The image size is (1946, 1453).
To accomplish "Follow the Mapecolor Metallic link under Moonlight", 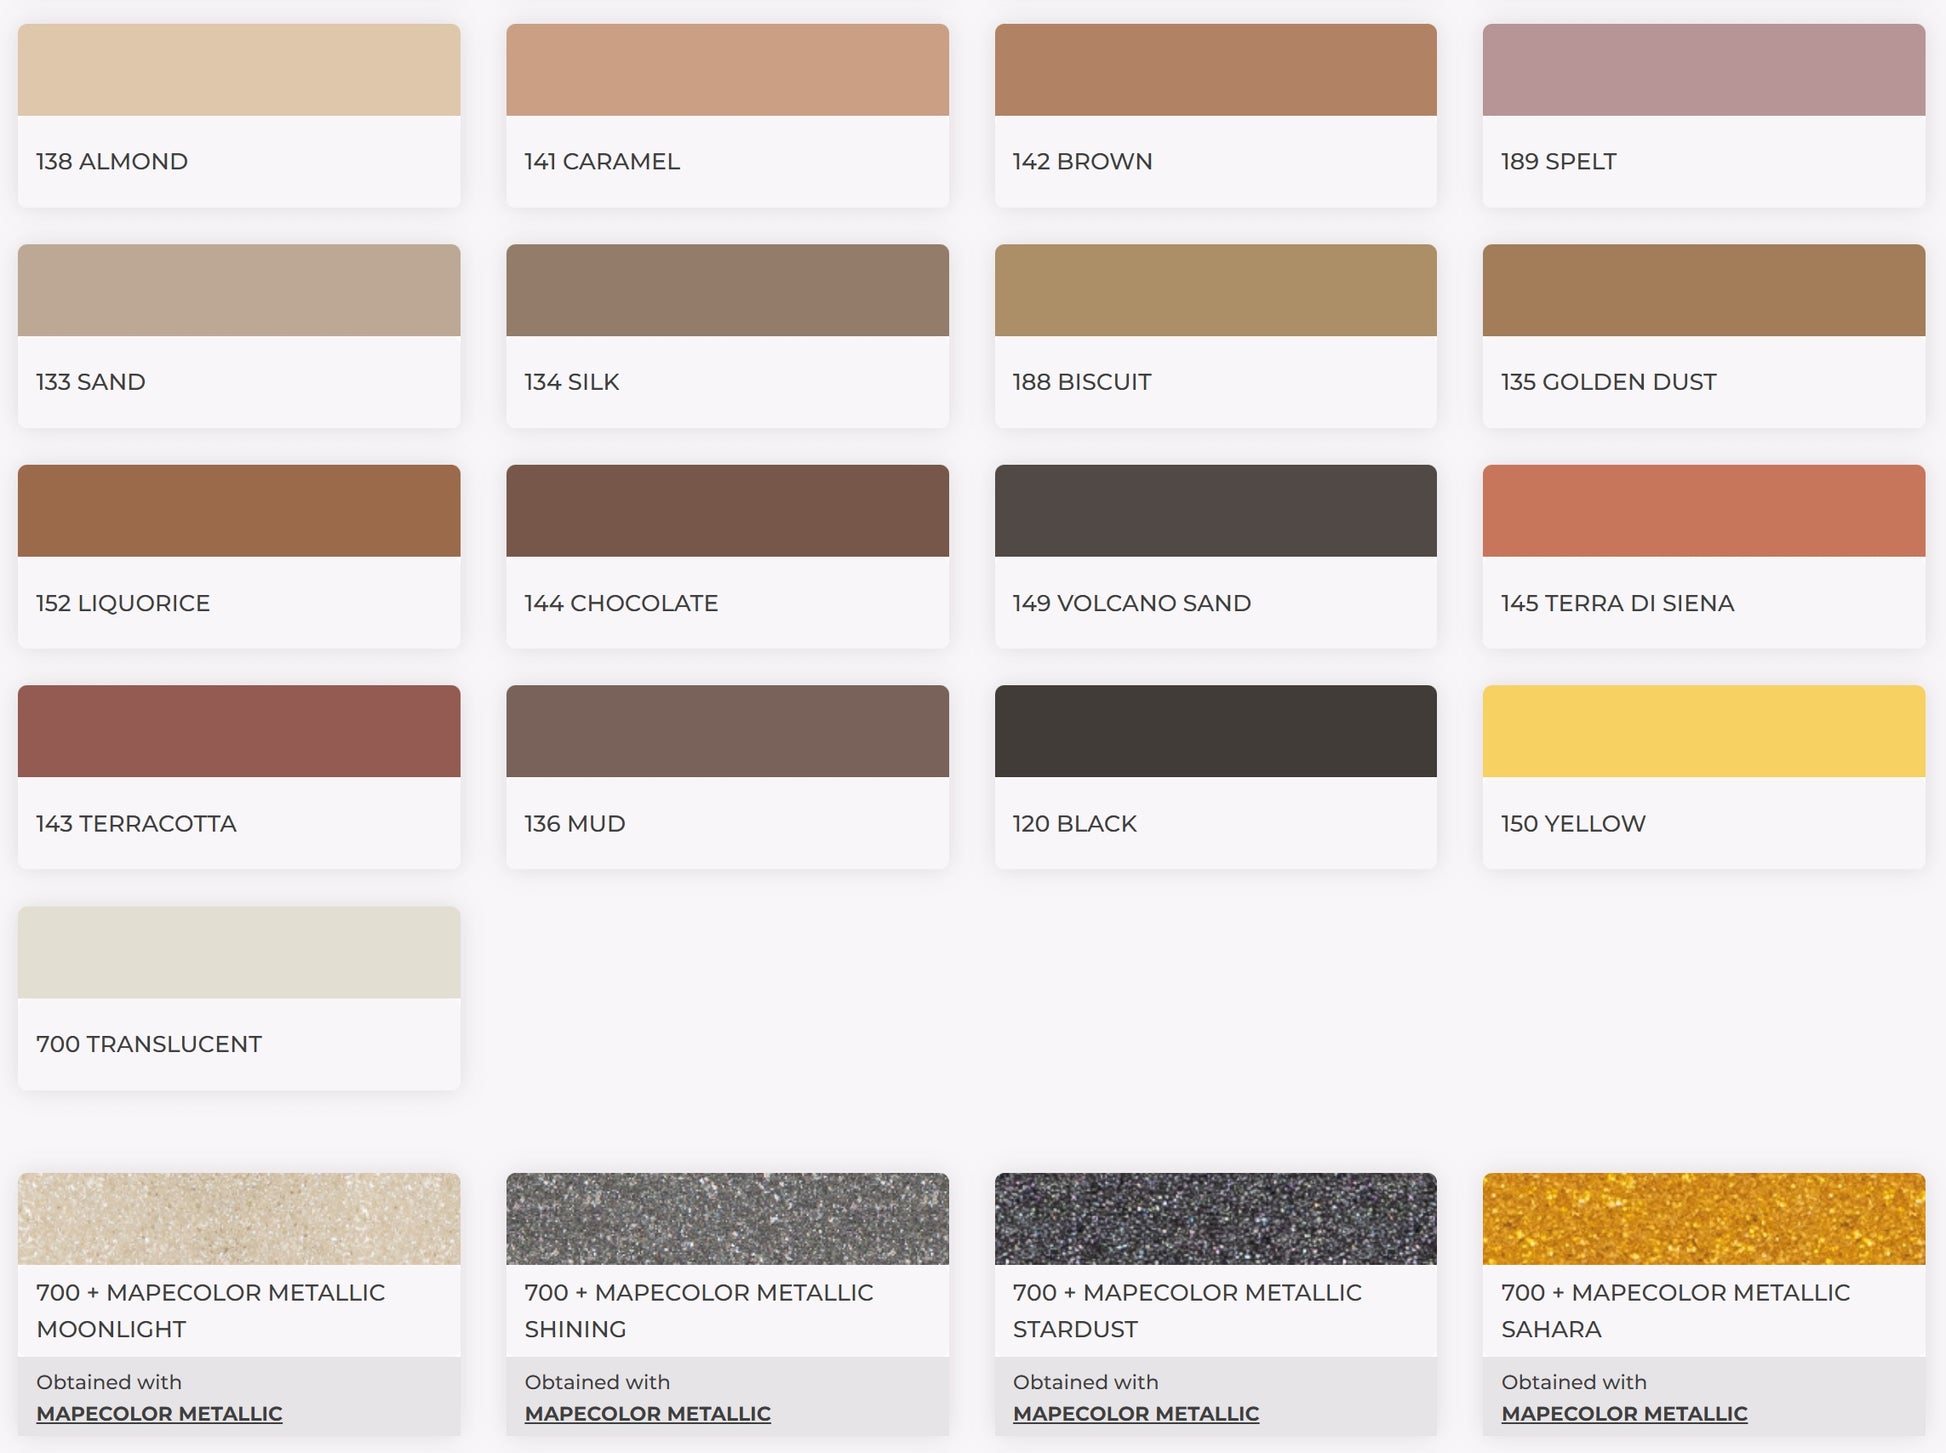I will click(x=159, y=1414).
